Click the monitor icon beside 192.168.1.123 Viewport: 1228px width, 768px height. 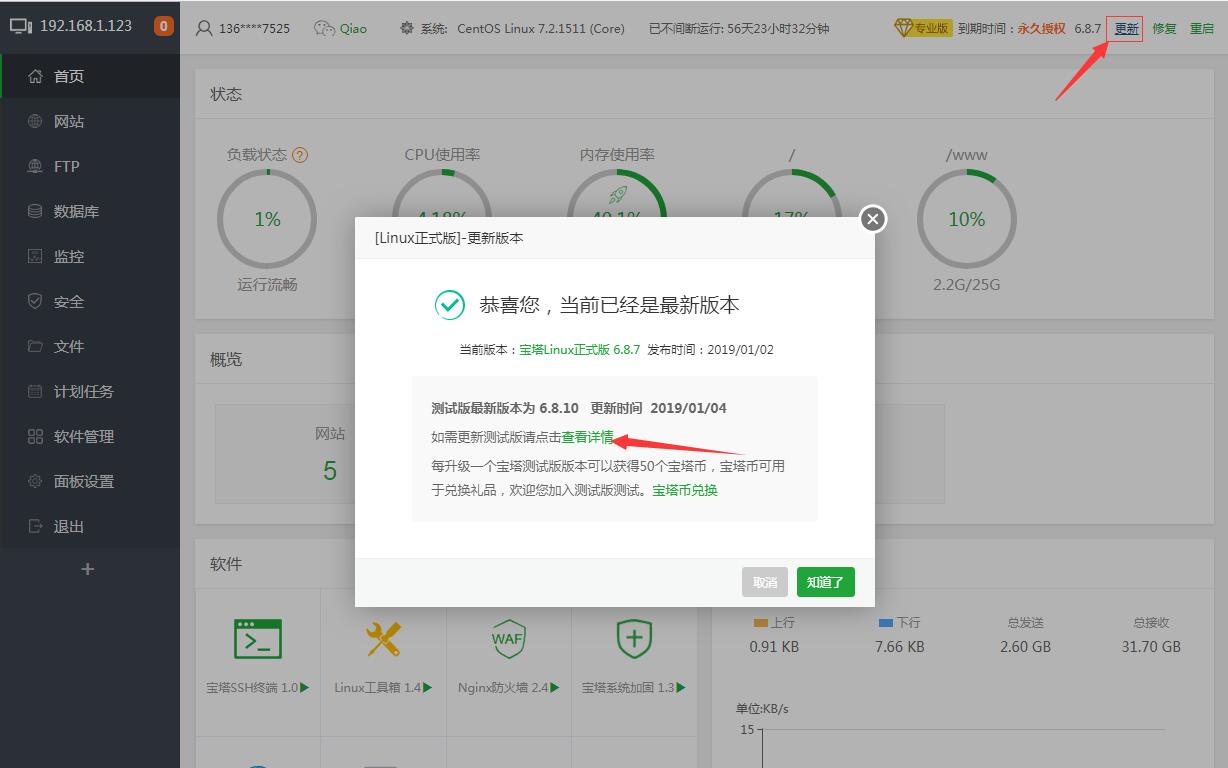21,26
